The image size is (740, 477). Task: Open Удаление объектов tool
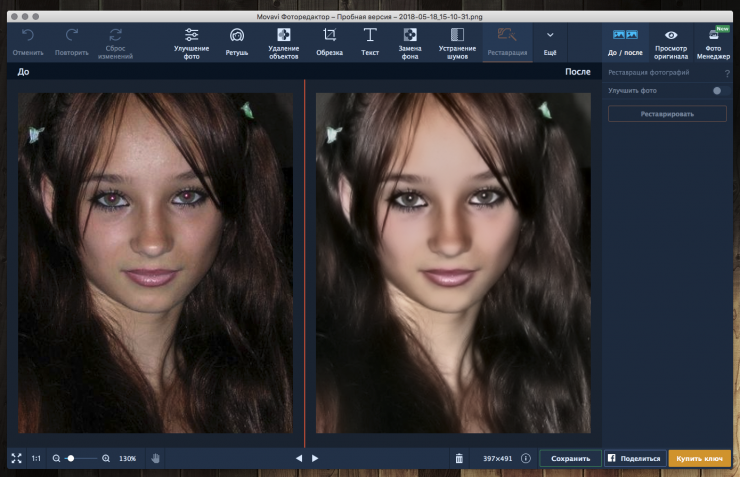(x=284, y=43)
